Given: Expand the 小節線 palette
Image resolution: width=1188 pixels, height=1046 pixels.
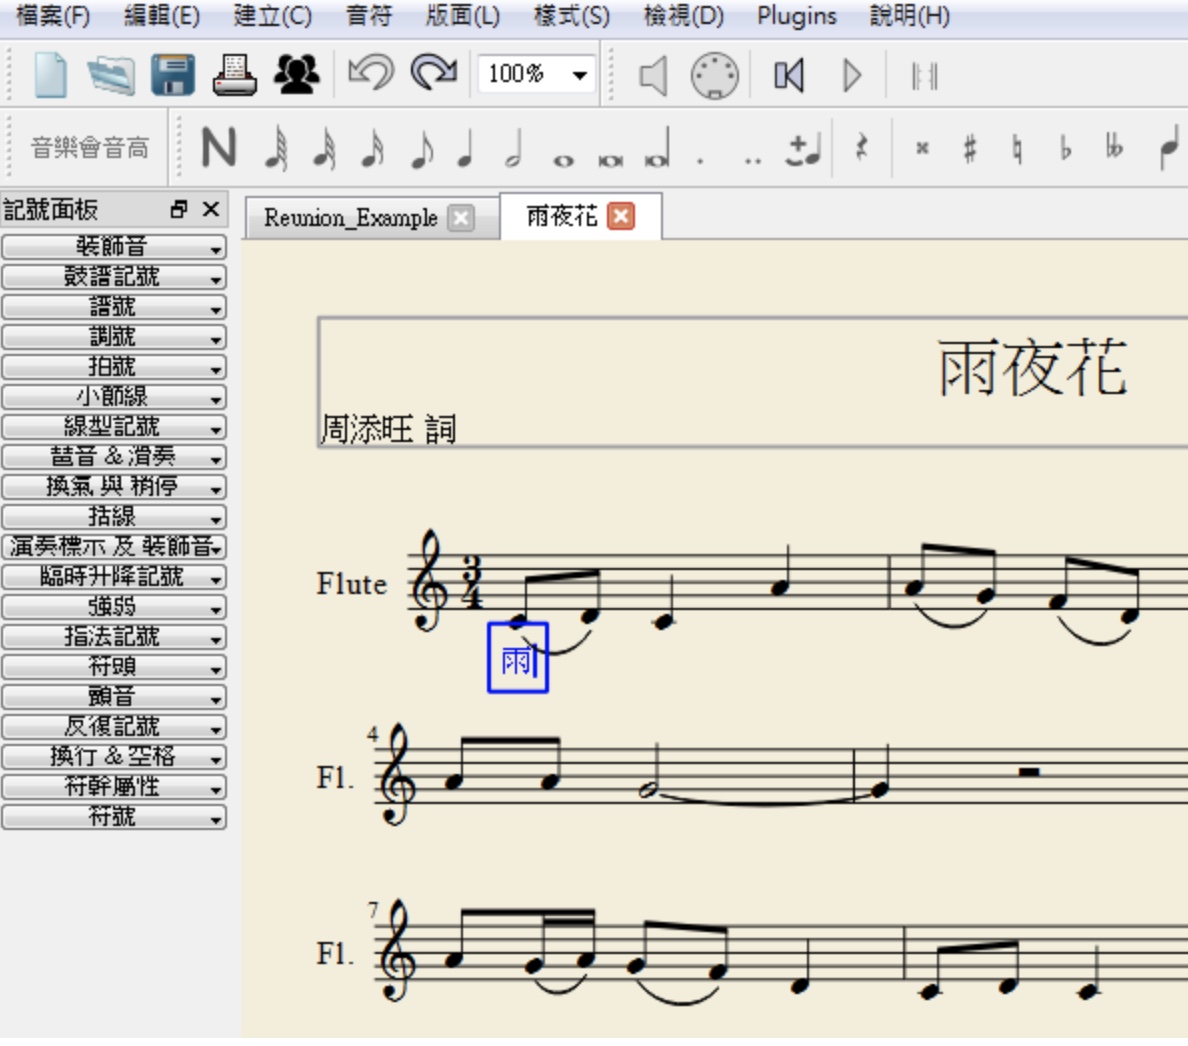Looking at the screenshot, I should pyautogui.click(x=114, y=397).
